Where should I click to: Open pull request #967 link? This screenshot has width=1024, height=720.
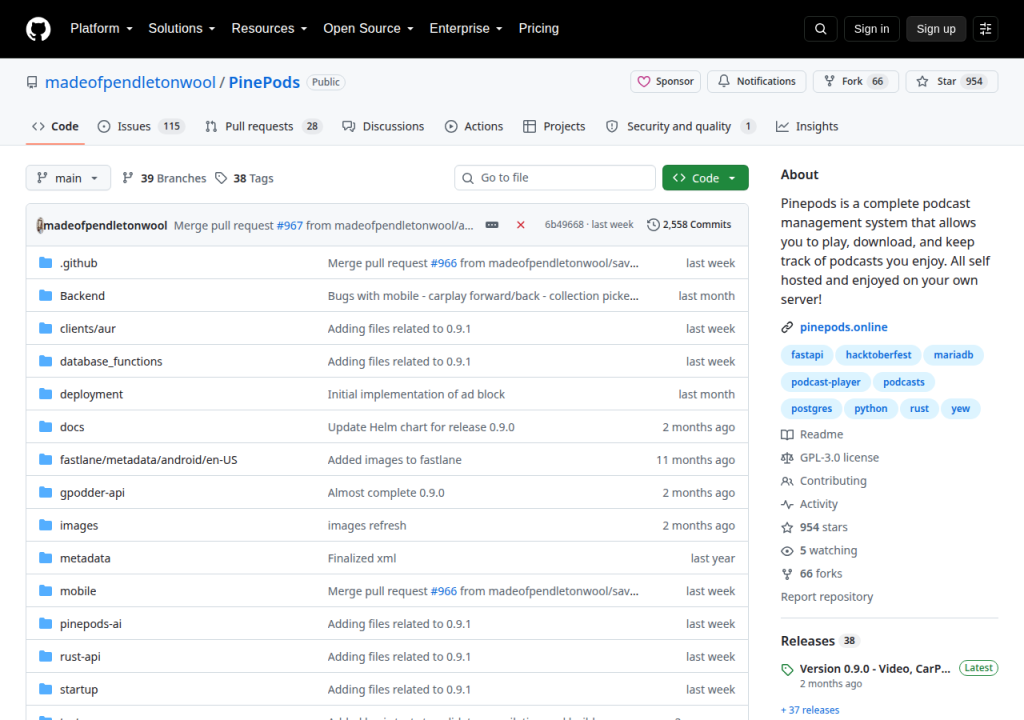pos(289,225)
